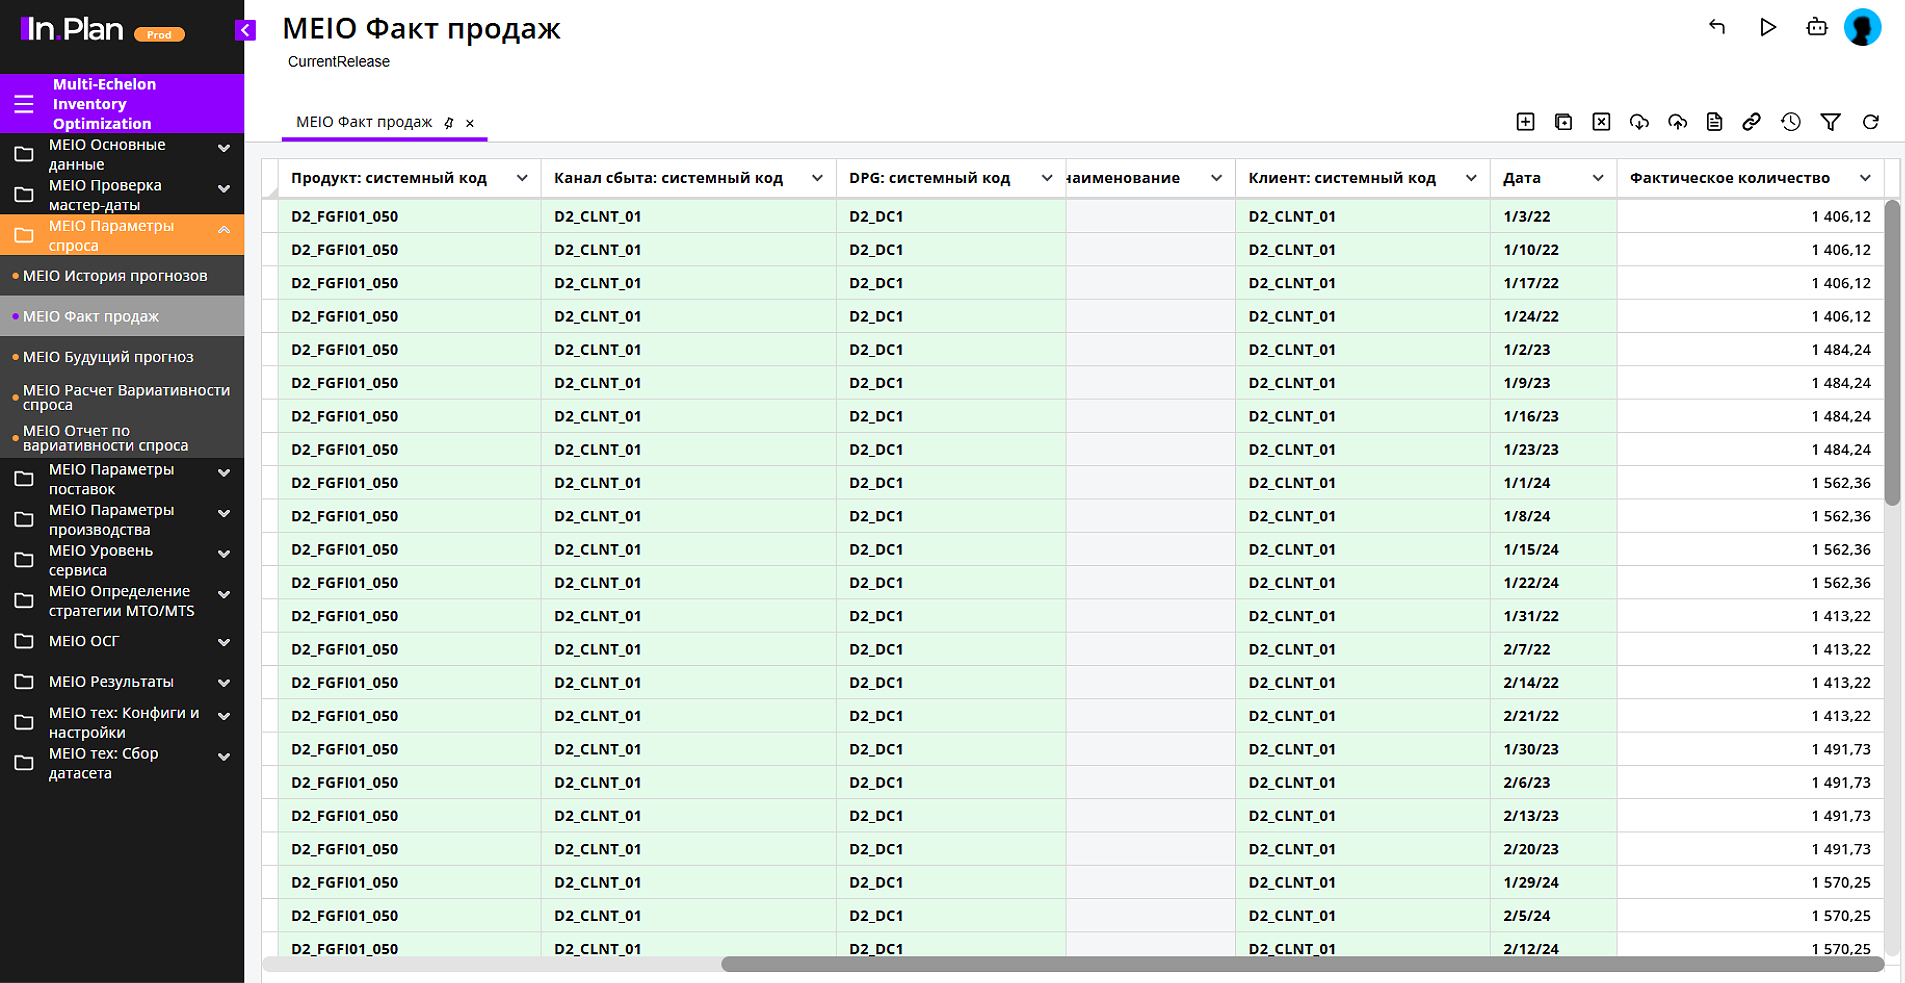Pin the МЕЮ Факт продаж tab
1905x983 pixels.
tap(449, 123)
